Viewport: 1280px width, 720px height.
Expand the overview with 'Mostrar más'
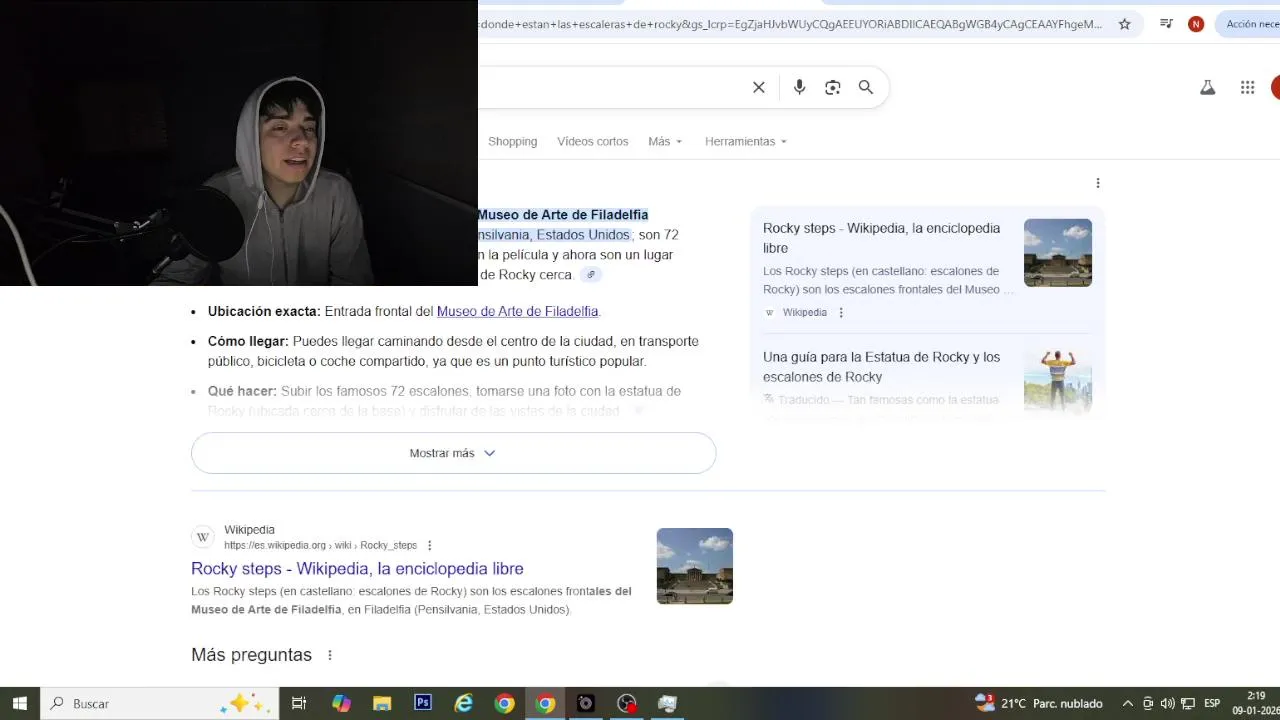(x=453, y=453)
